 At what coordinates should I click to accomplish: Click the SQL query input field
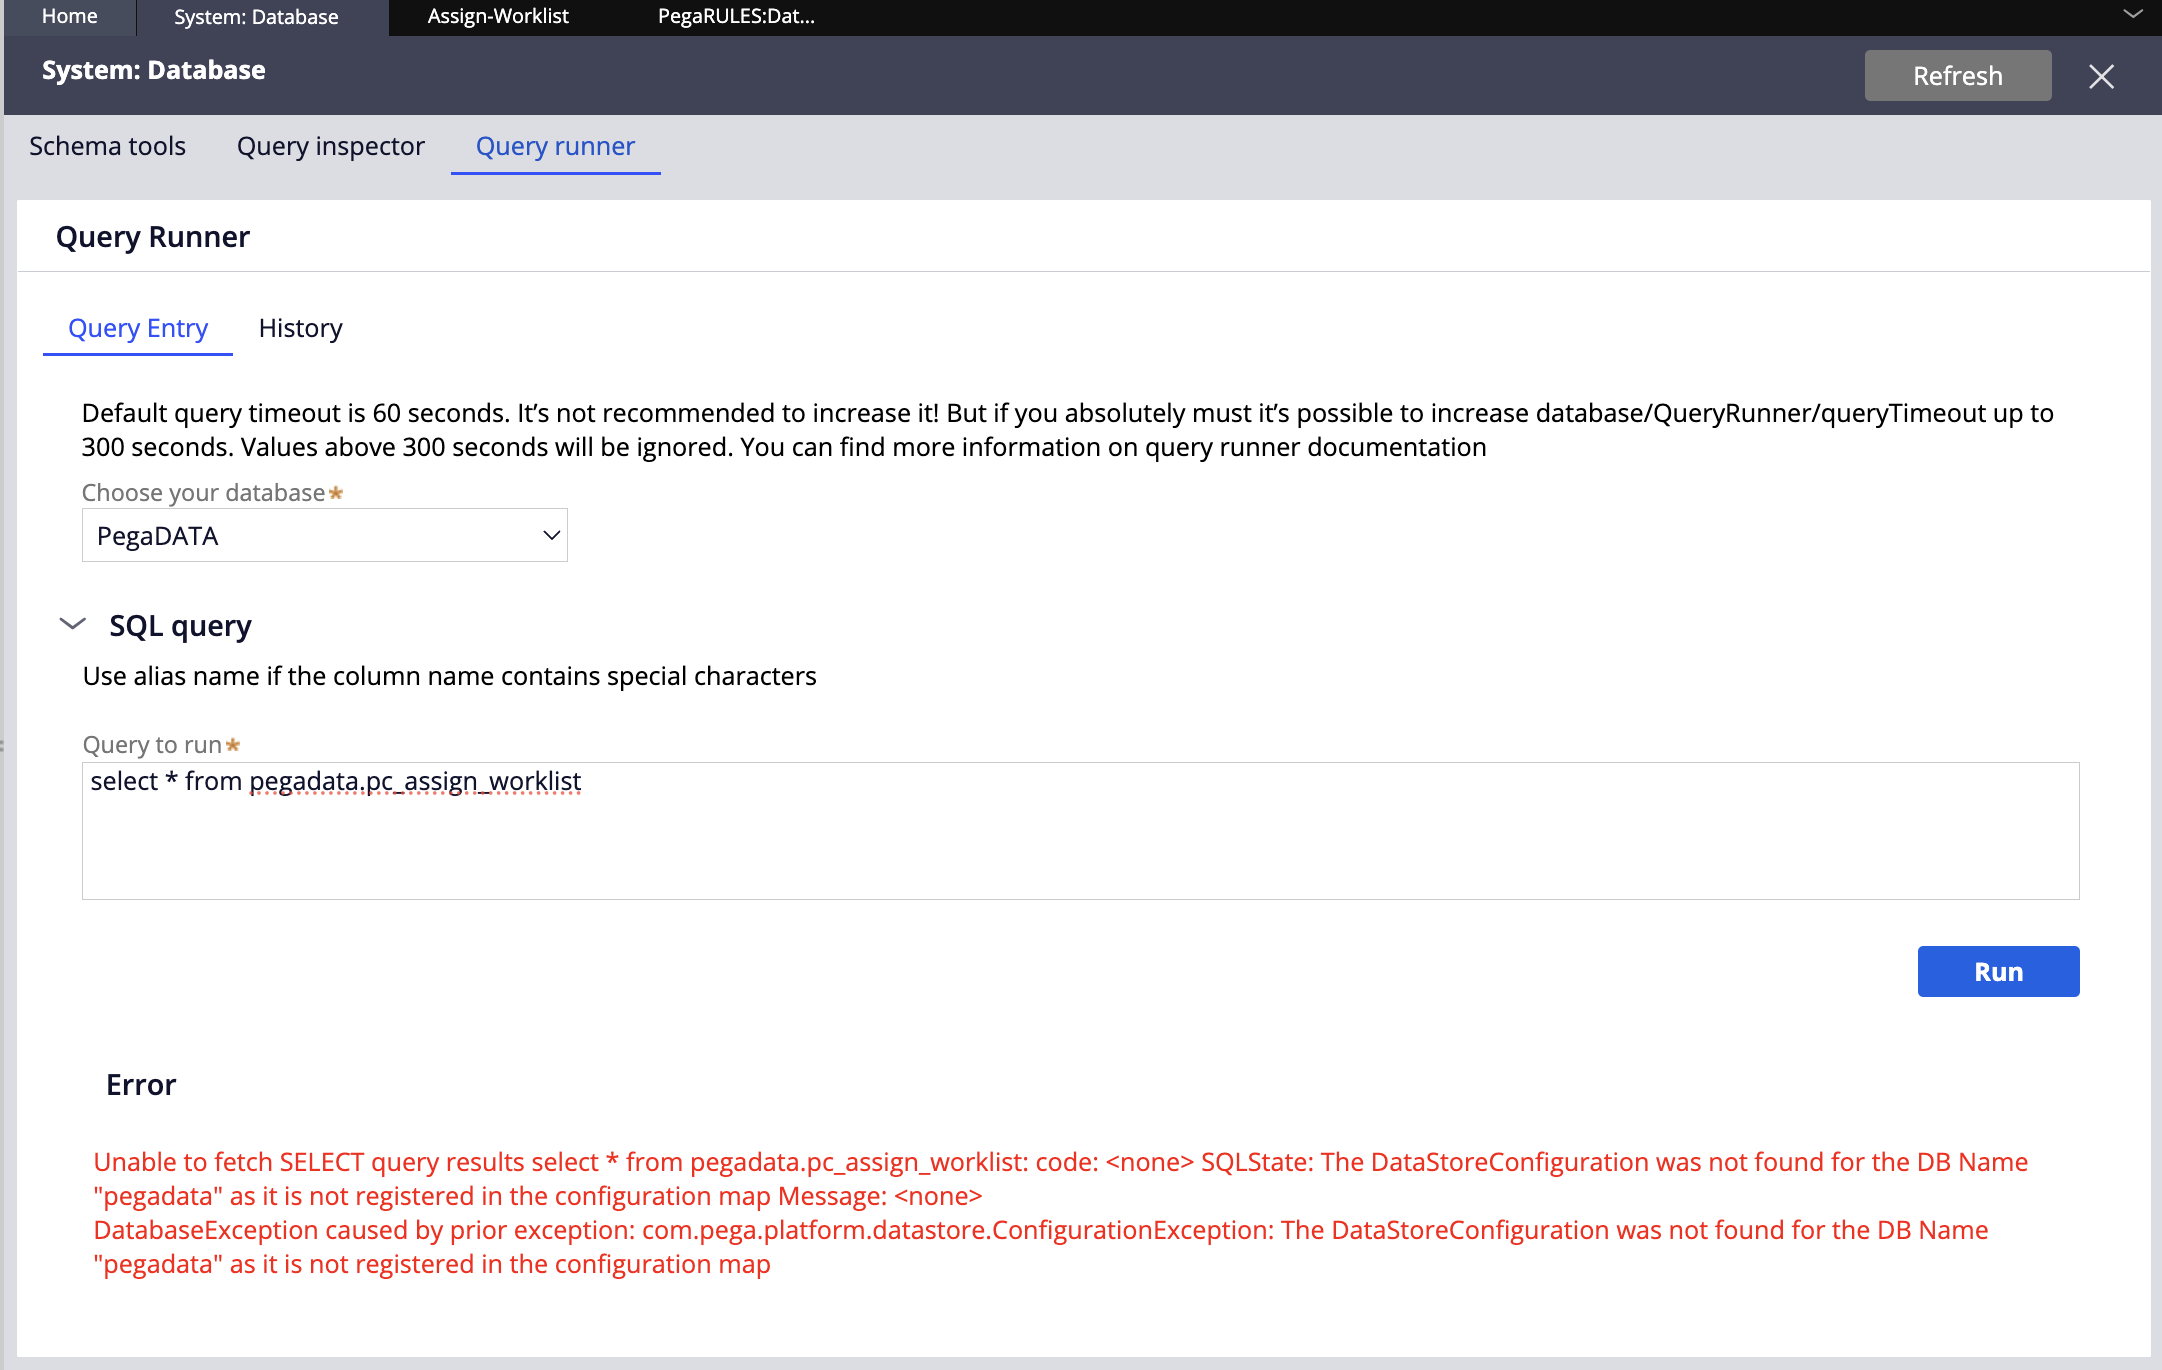1081,828
